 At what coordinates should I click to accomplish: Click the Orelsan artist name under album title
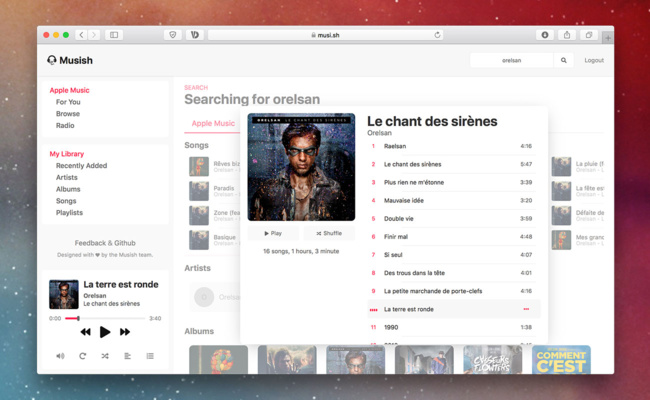tap(379, 133)
